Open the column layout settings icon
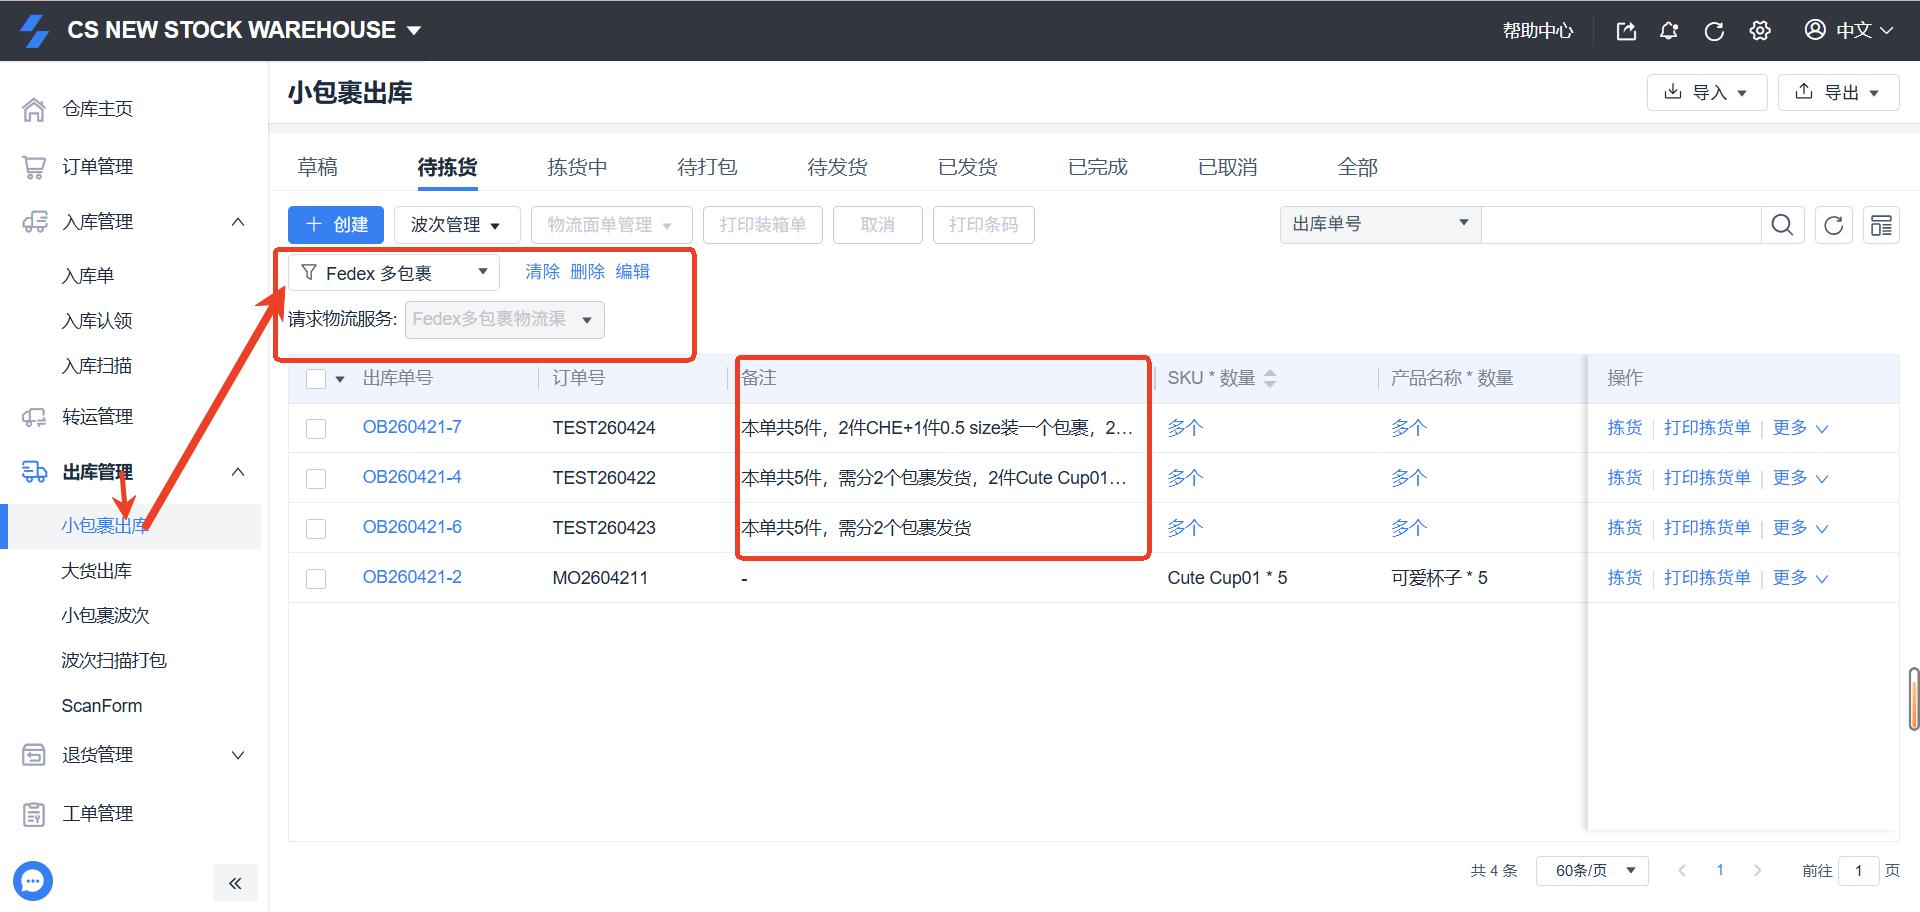This screenshot has height=912, width=1920. (1881, 225)
